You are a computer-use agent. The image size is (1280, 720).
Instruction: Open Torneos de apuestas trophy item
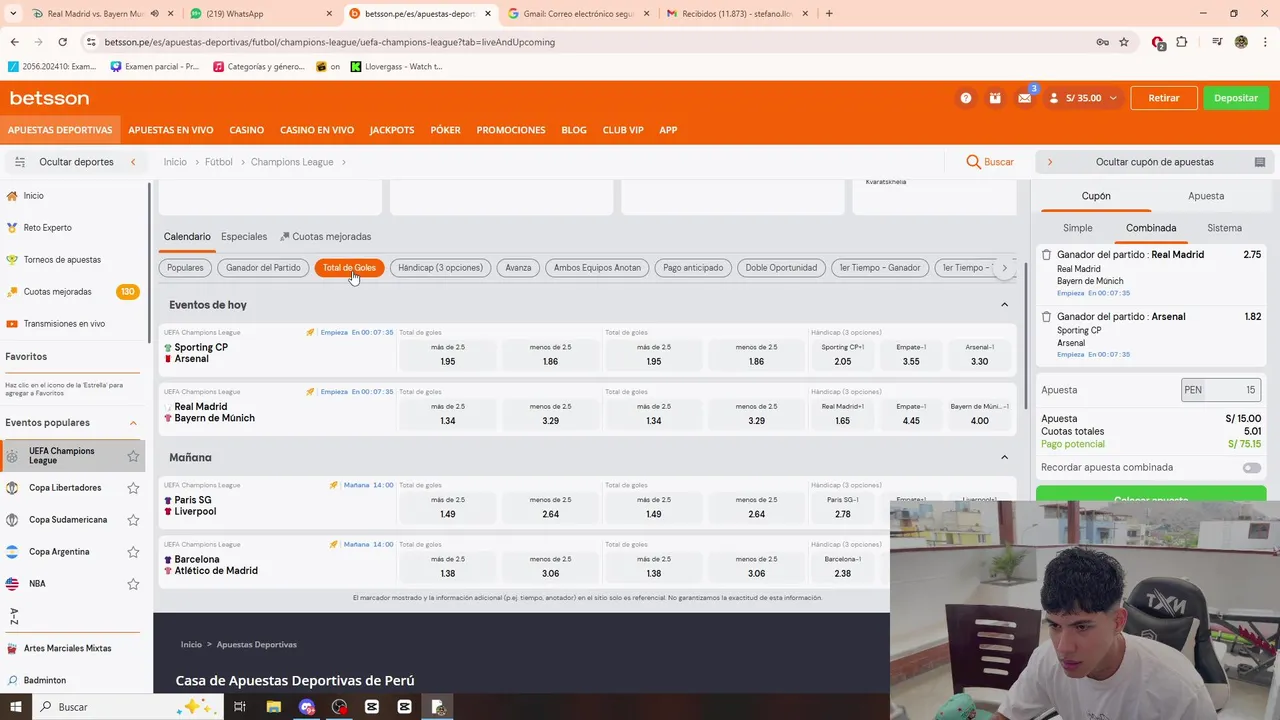[x=62, y=260]
